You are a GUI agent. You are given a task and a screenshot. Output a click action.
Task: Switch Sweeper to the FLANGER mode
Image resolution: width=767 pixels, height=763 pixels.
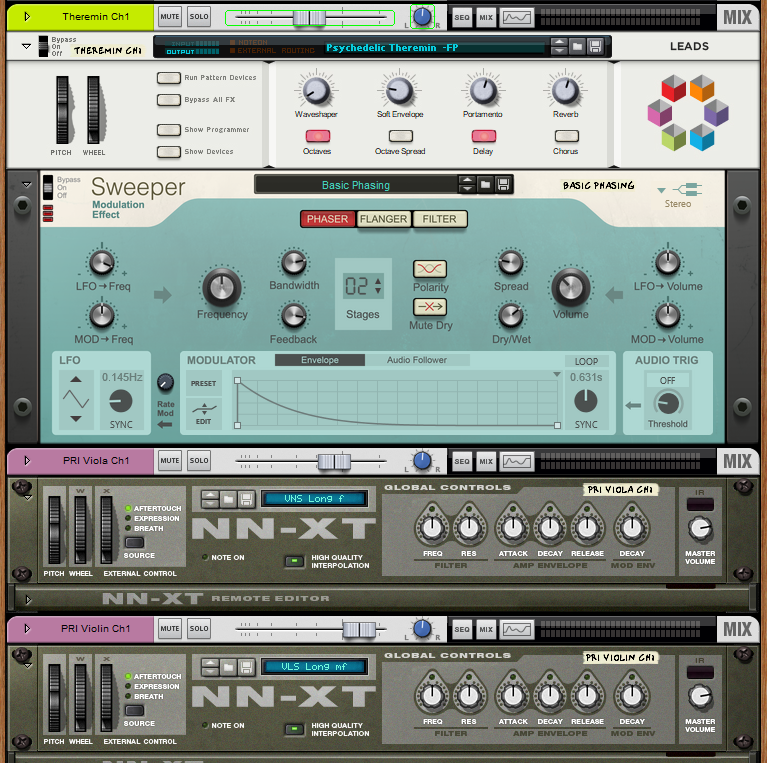click(x=384, y=219)
